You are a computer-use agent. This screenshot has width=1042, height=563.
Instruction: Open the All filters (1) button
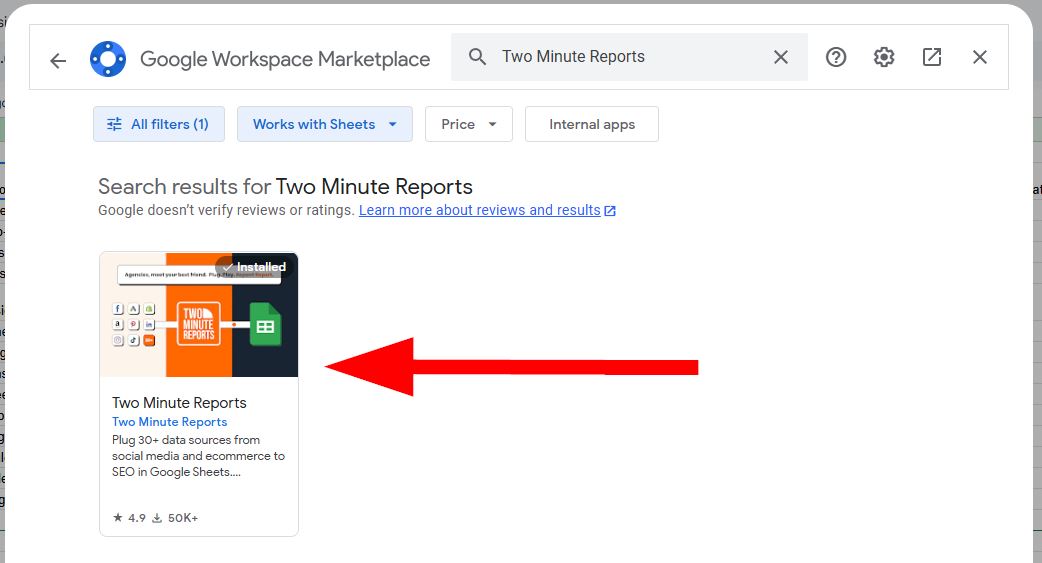click(159, 124)
